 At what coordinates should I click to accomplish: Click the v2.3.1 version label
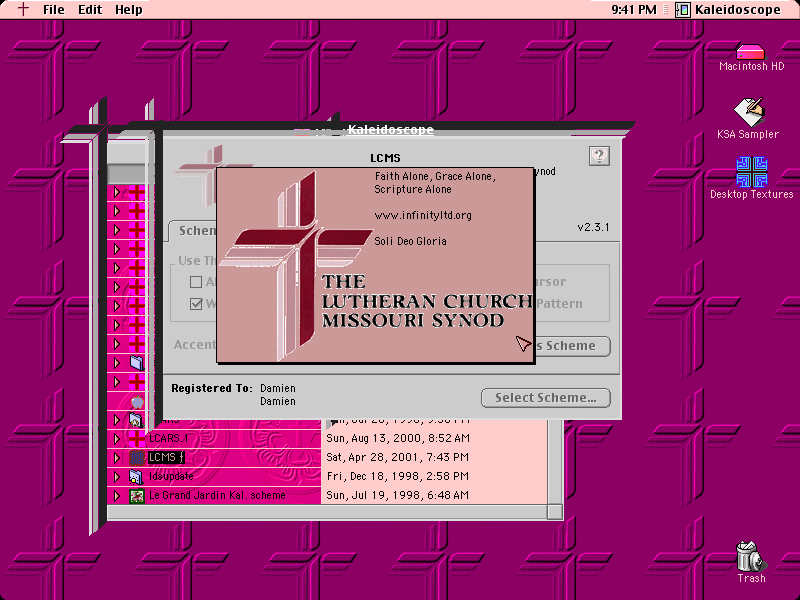click(593, 228)
